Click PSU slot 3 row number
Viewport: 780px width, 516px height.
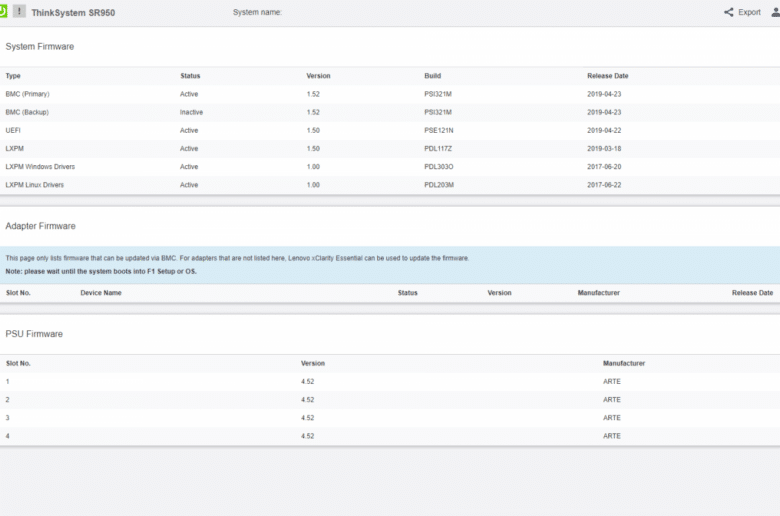pyautogui.click(x=7, y=418)
